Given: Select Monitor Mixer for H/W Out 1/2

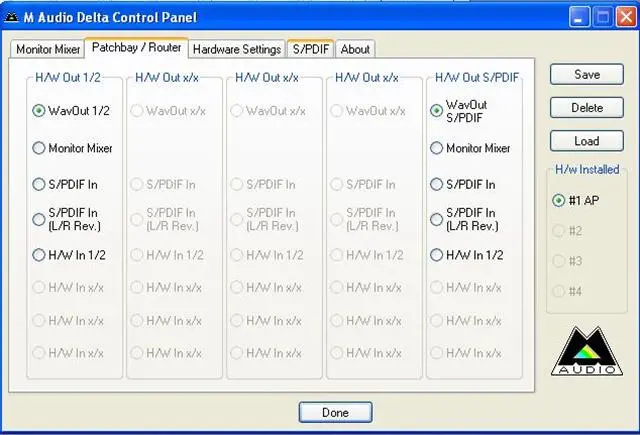Looking at the screenshot, I should click(x=39, y=148).
